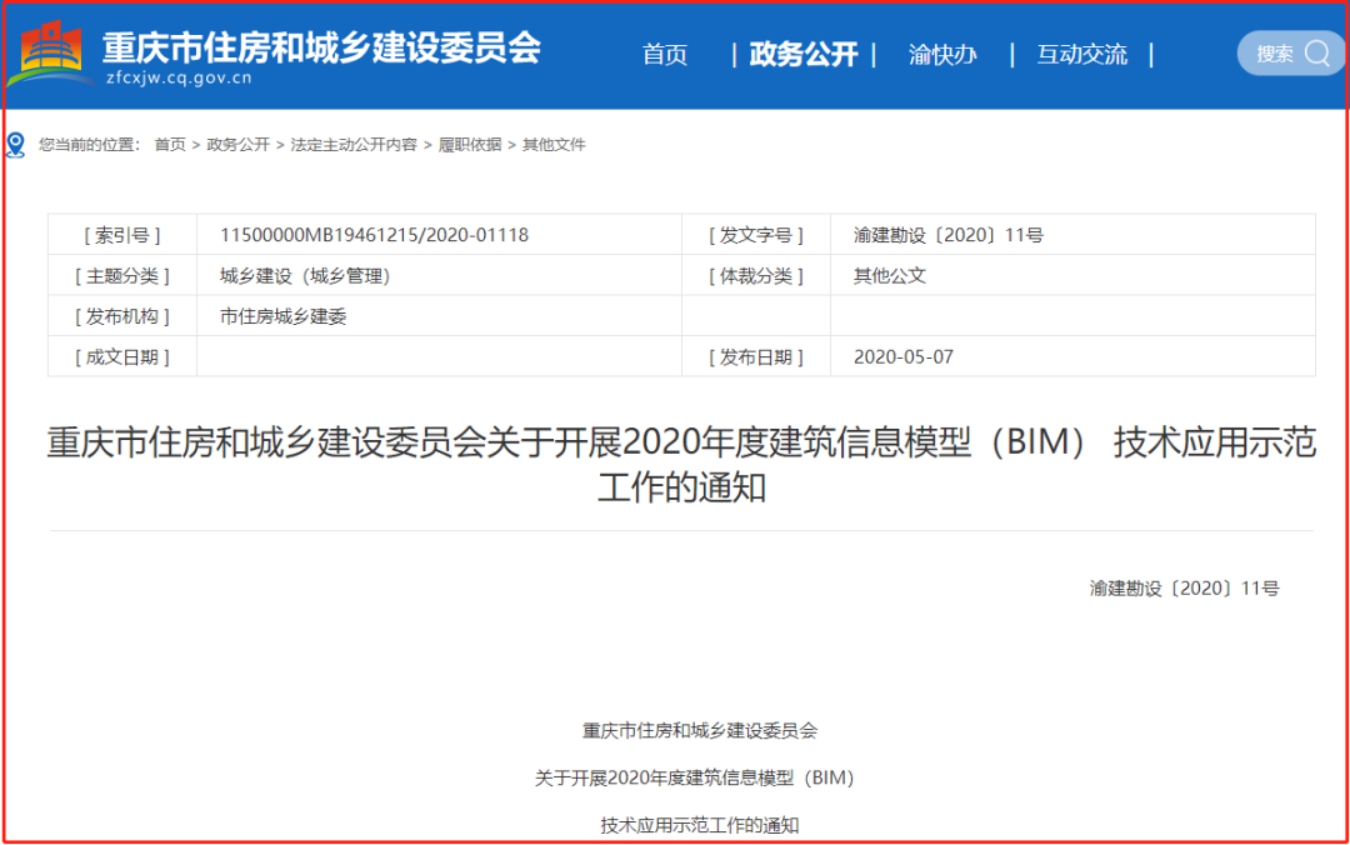Image resolution: width=1350 pixels, height=845 pixels.
Task: Click the site title 重庆市住房和城乡建设委员会
Action: (321, 45)
